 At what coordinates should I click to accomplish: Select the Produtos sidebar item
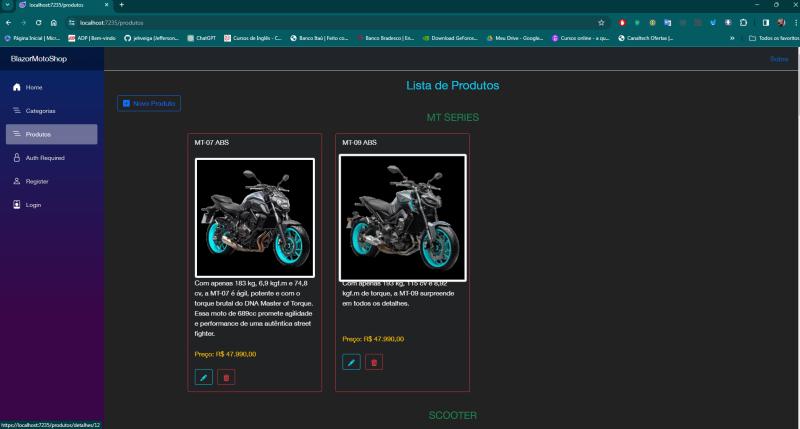(x=51, y=134)
